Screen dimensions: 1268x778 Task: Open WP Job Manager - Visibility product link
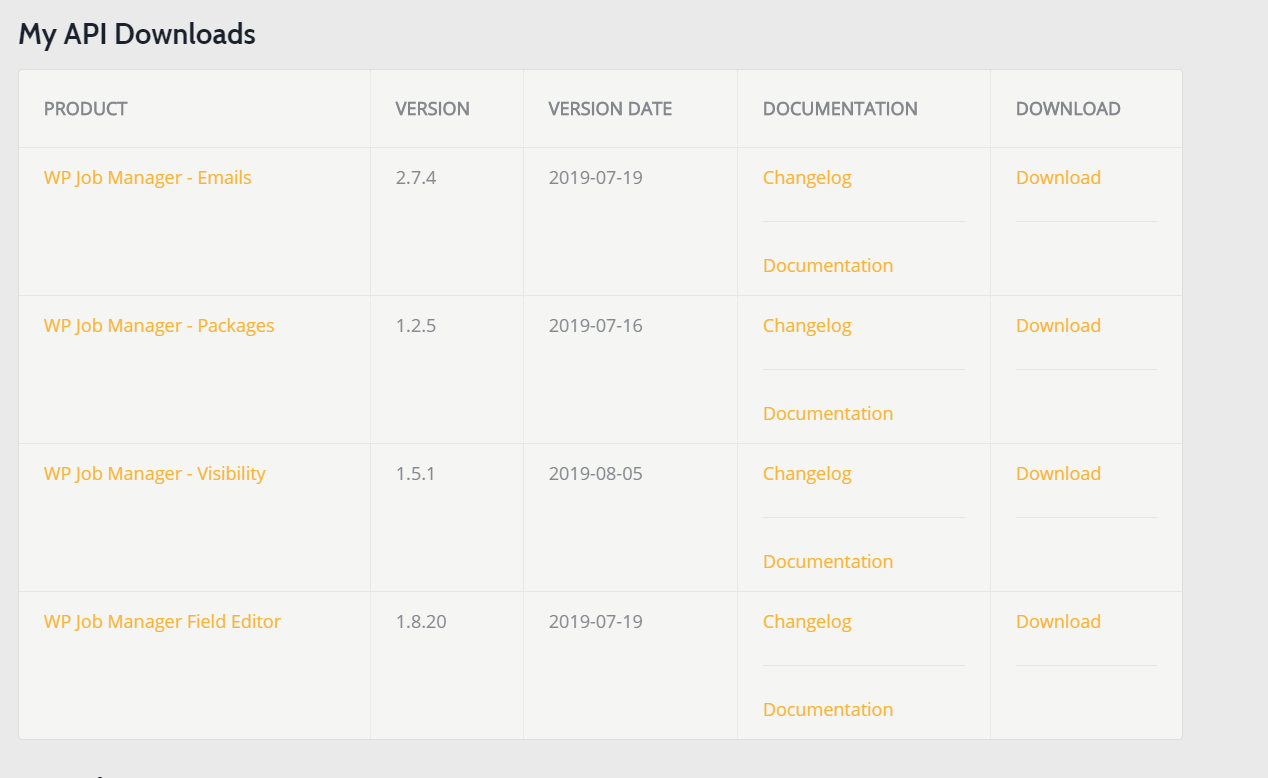(155, 474)
